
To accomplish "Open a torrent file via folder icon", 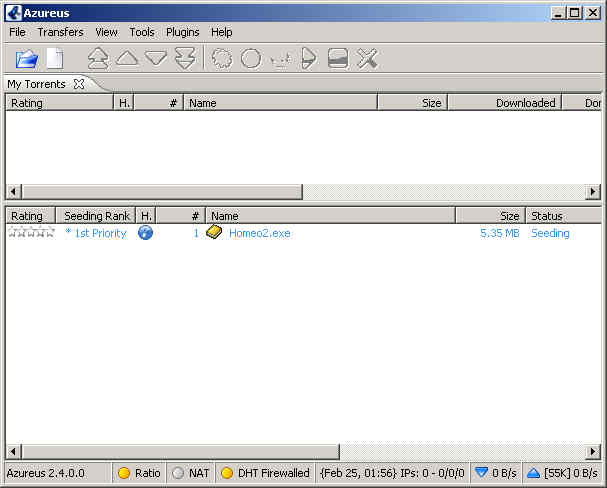I will click(27, 58).
